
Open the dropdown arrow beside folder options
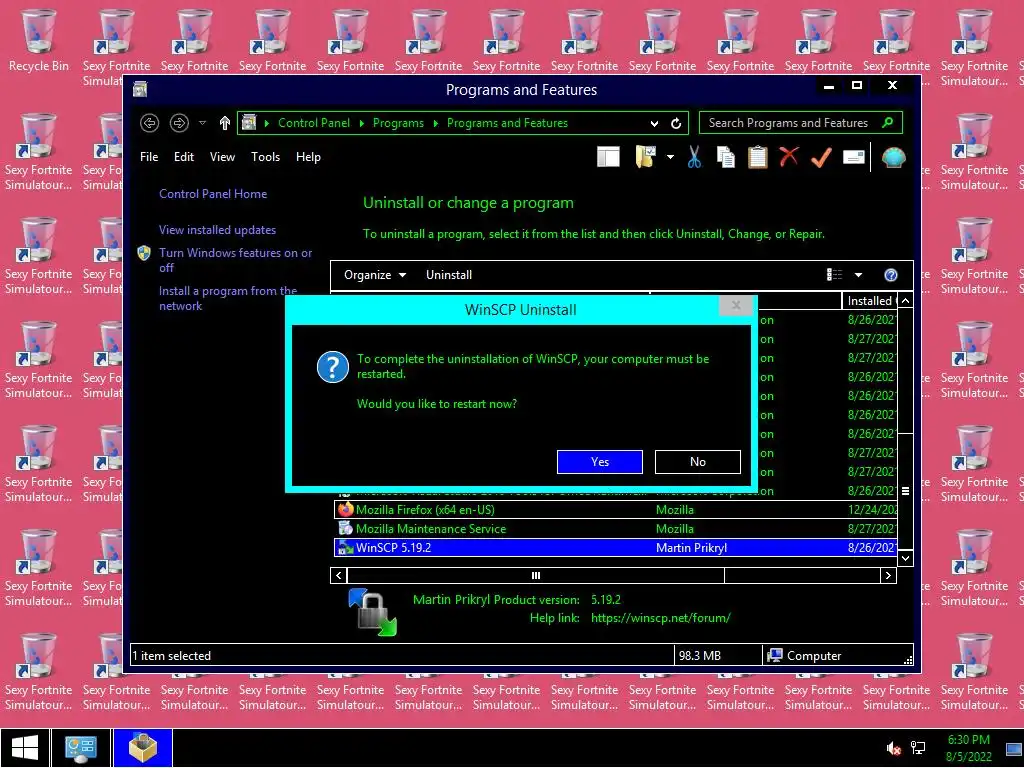[670, 157]
